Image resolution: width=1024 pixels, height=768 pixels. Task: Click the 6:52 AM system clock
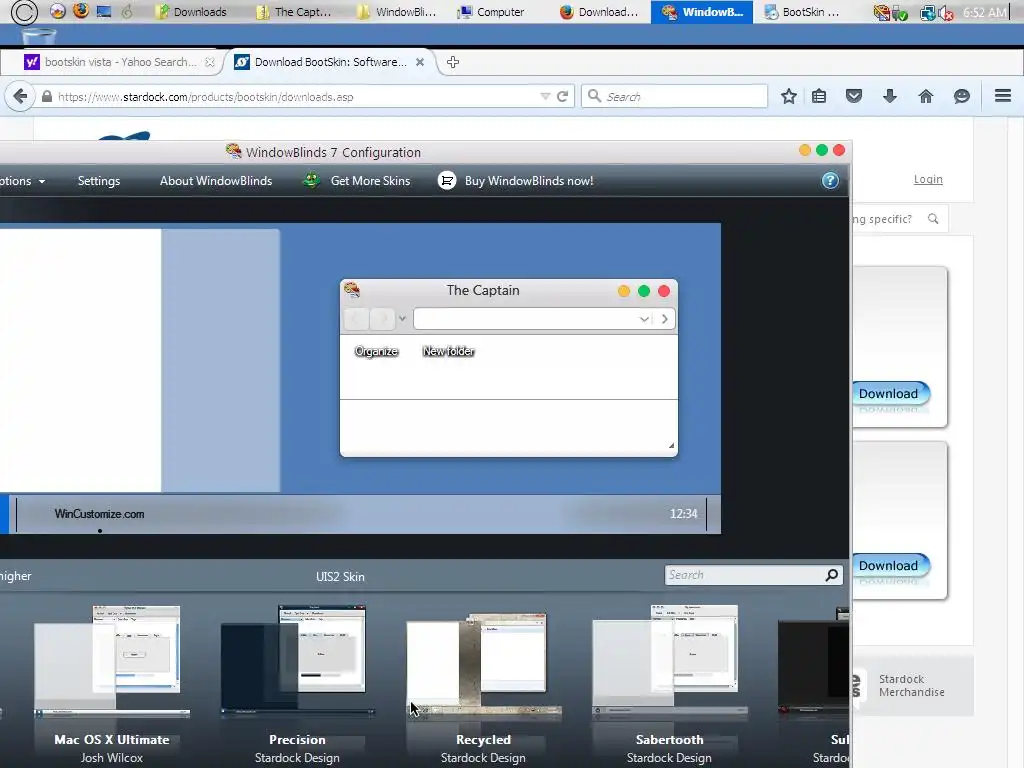click(x=985, y=12)
